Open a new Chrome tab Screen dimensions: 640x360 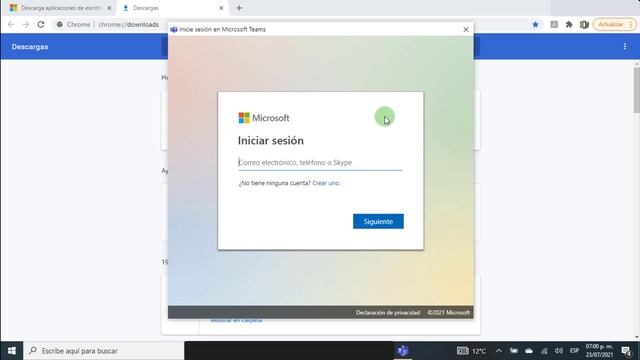pos(239,8)
